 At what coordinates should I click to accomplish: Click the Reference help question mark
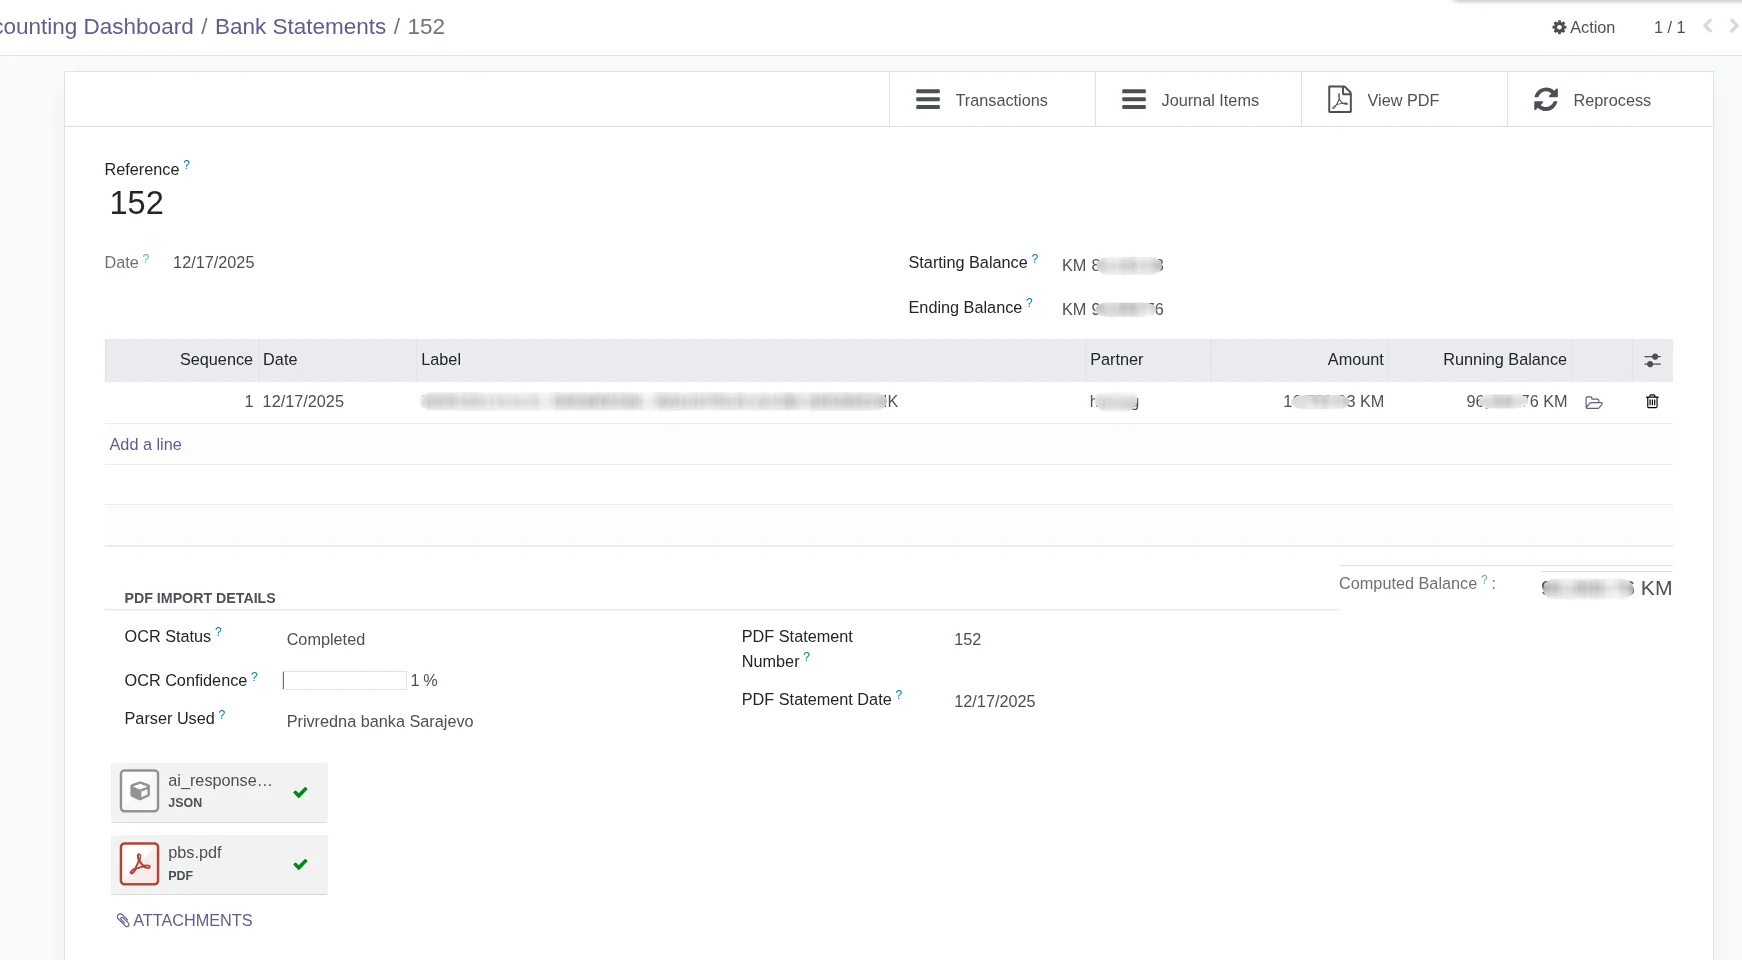click(187, 165)
